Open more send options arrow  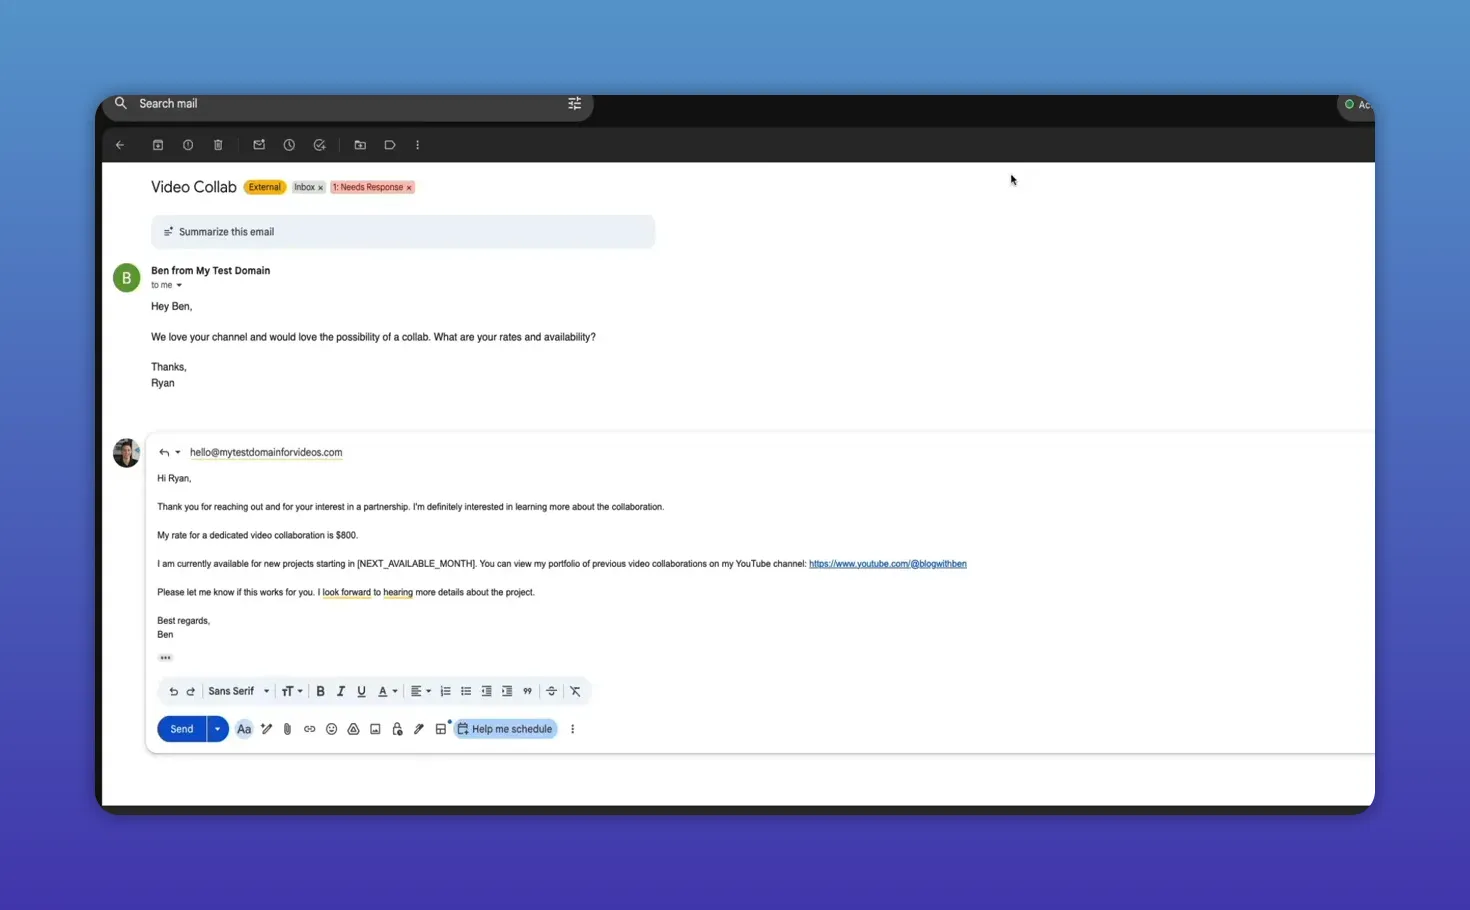coord(217,729)
